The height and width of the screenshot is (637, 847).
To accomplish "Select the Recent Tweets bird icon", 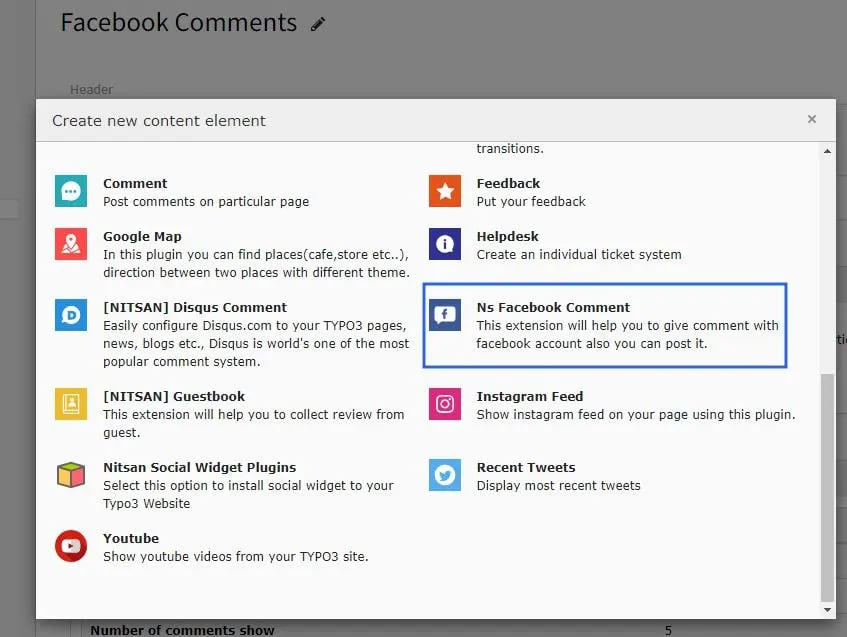I will 445,475.
